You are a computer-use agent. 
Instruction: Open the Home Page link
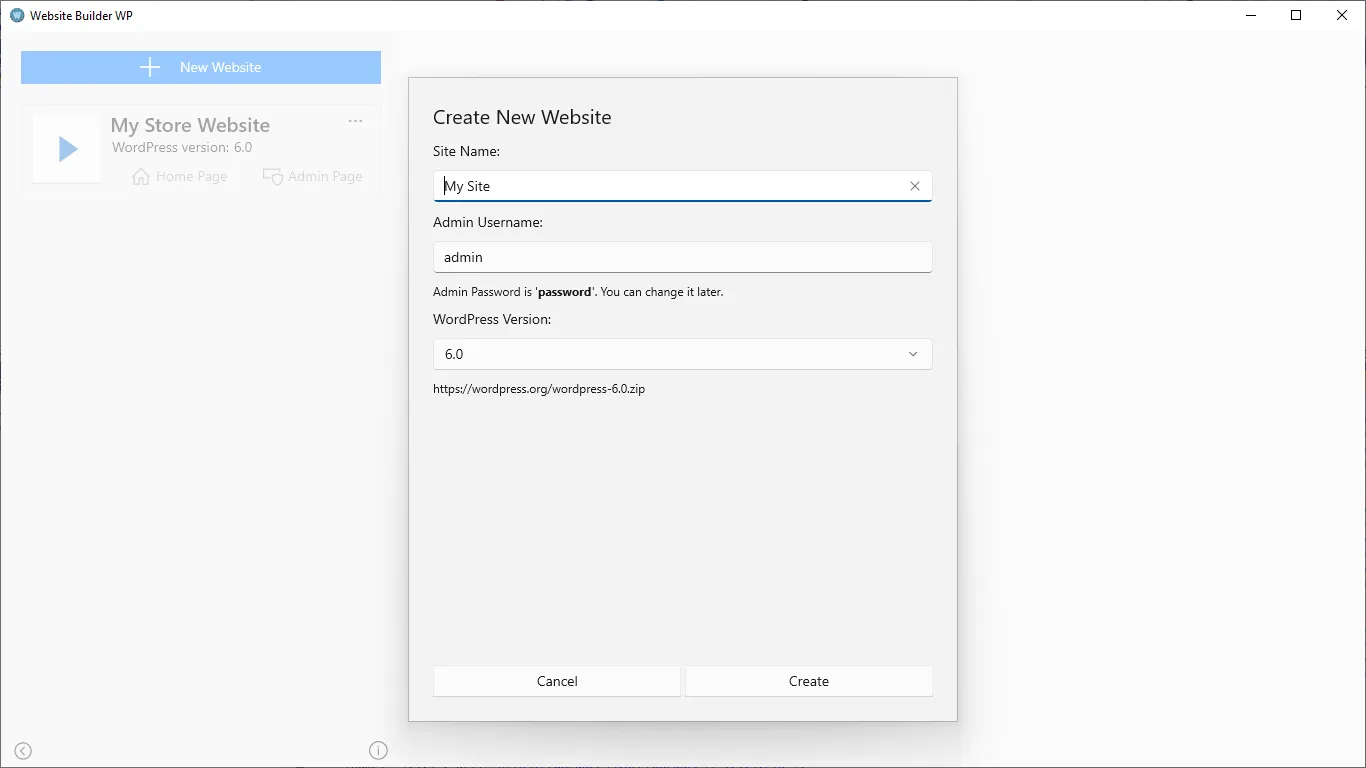180,176
